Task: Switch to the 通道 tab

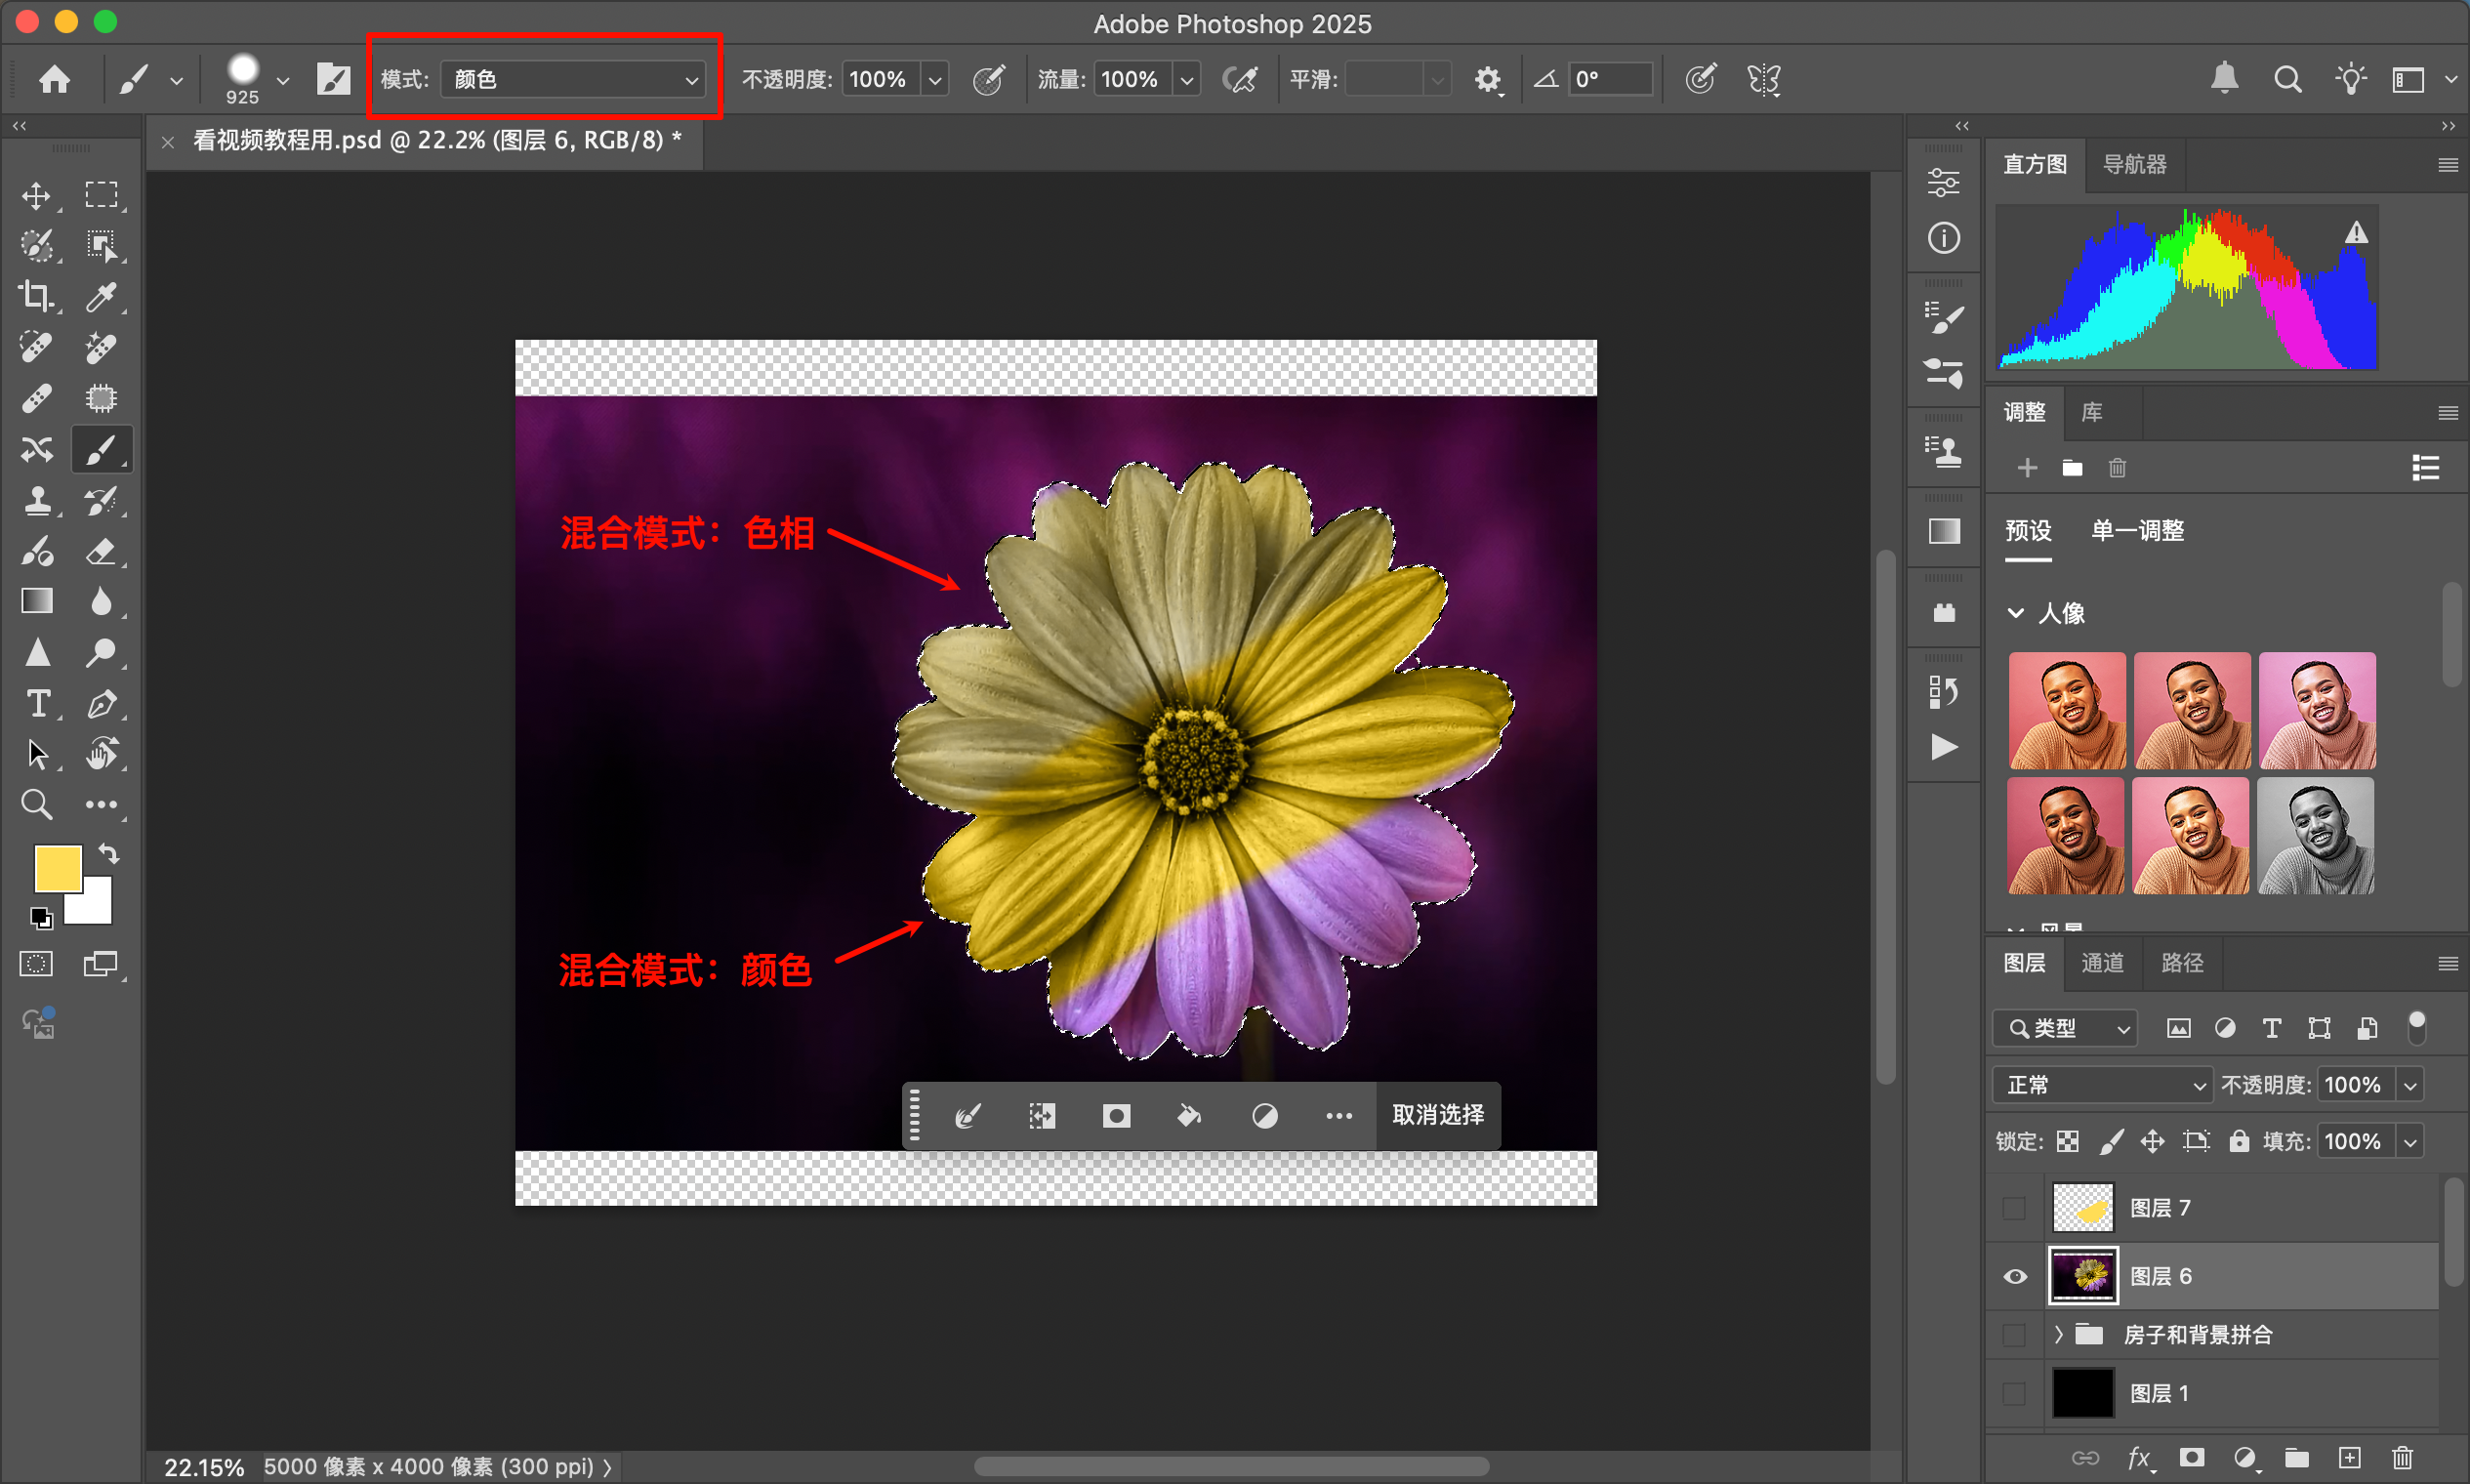Action: tap(2102, 963)
